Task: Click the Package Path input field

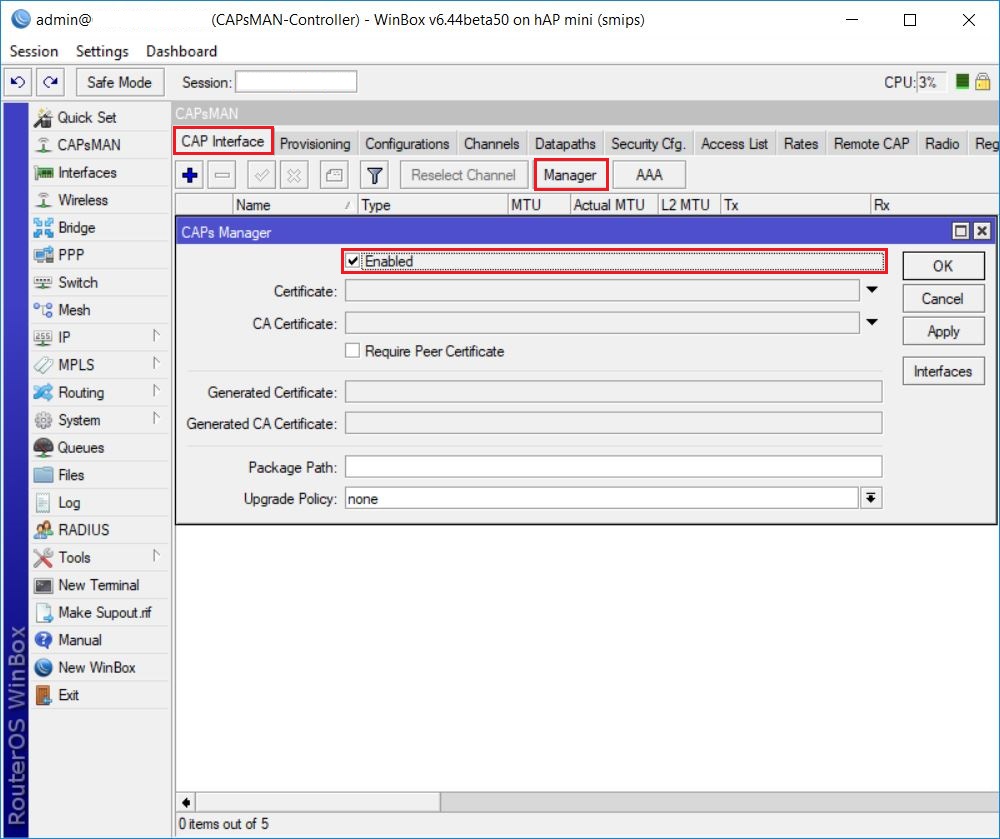Action: 614,467
